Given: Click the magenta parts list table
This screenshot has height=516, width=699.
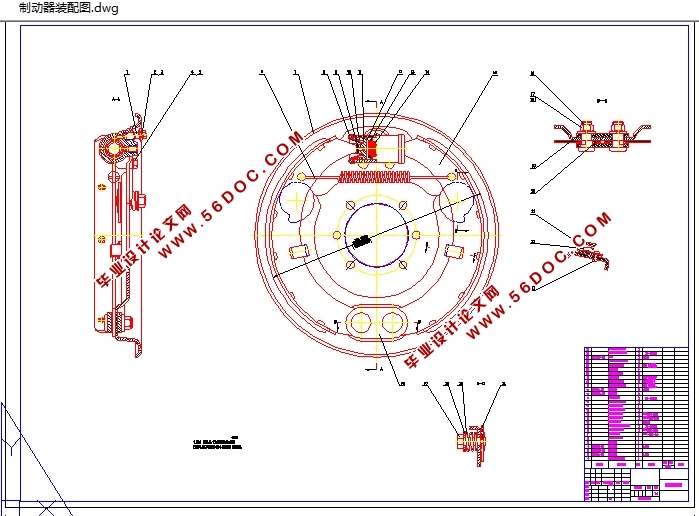Looking at the screenshot, I should click(x=636, y=408).
